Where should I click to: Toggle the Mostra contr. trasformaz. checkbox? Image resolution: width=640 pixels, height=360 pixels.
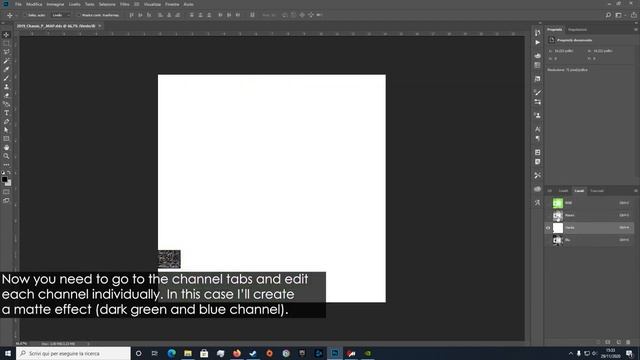79,15
